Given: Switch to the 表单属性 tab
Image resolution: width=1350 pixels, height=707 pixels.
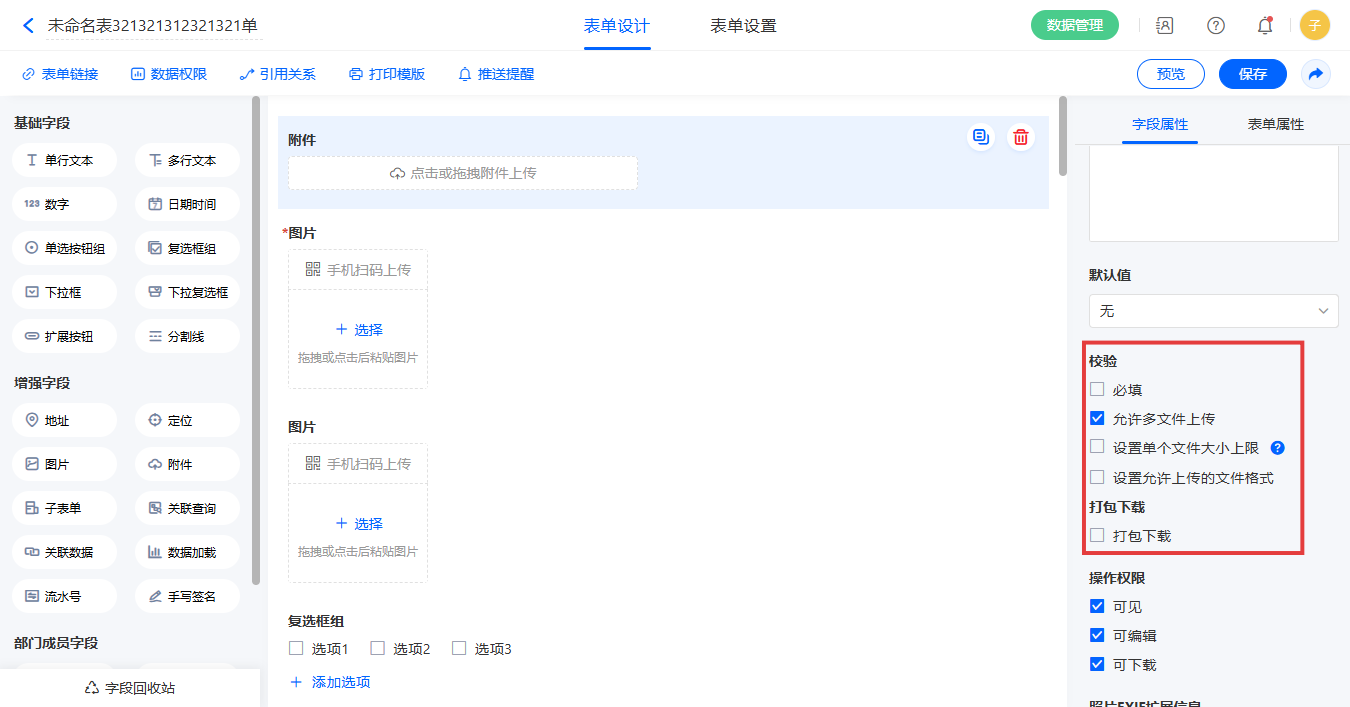Looking at the screenshot, I should click(x=1275, y=124).
